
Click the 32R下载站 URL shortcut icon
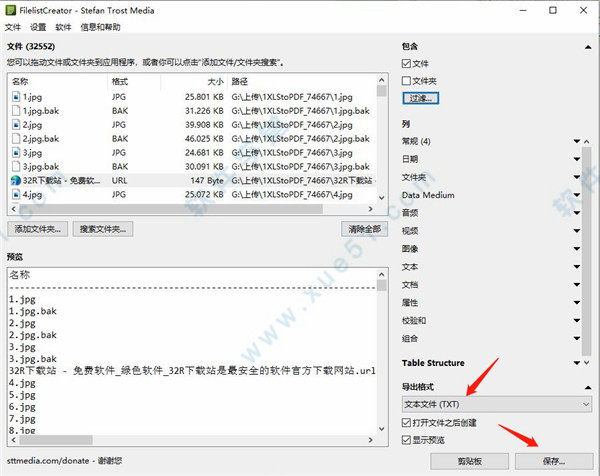[15, 181]
